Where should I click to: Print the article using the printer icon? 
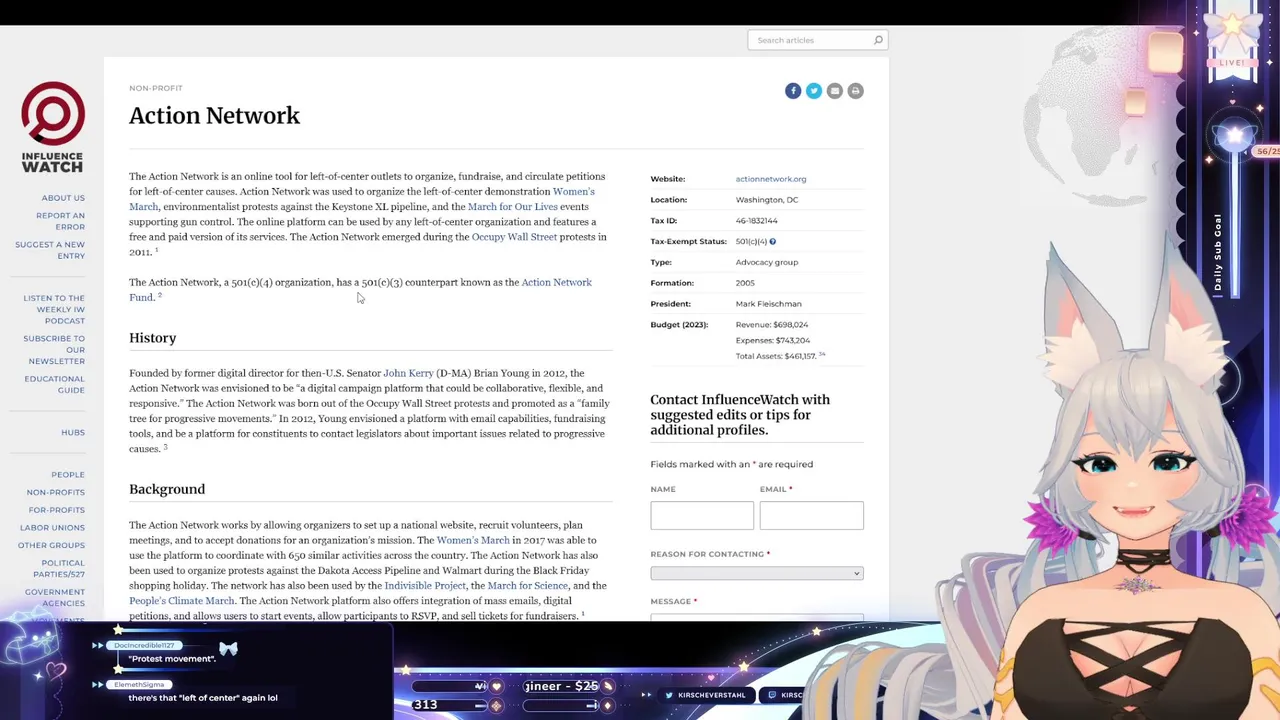pyautogui.click(x=855, y=91)
